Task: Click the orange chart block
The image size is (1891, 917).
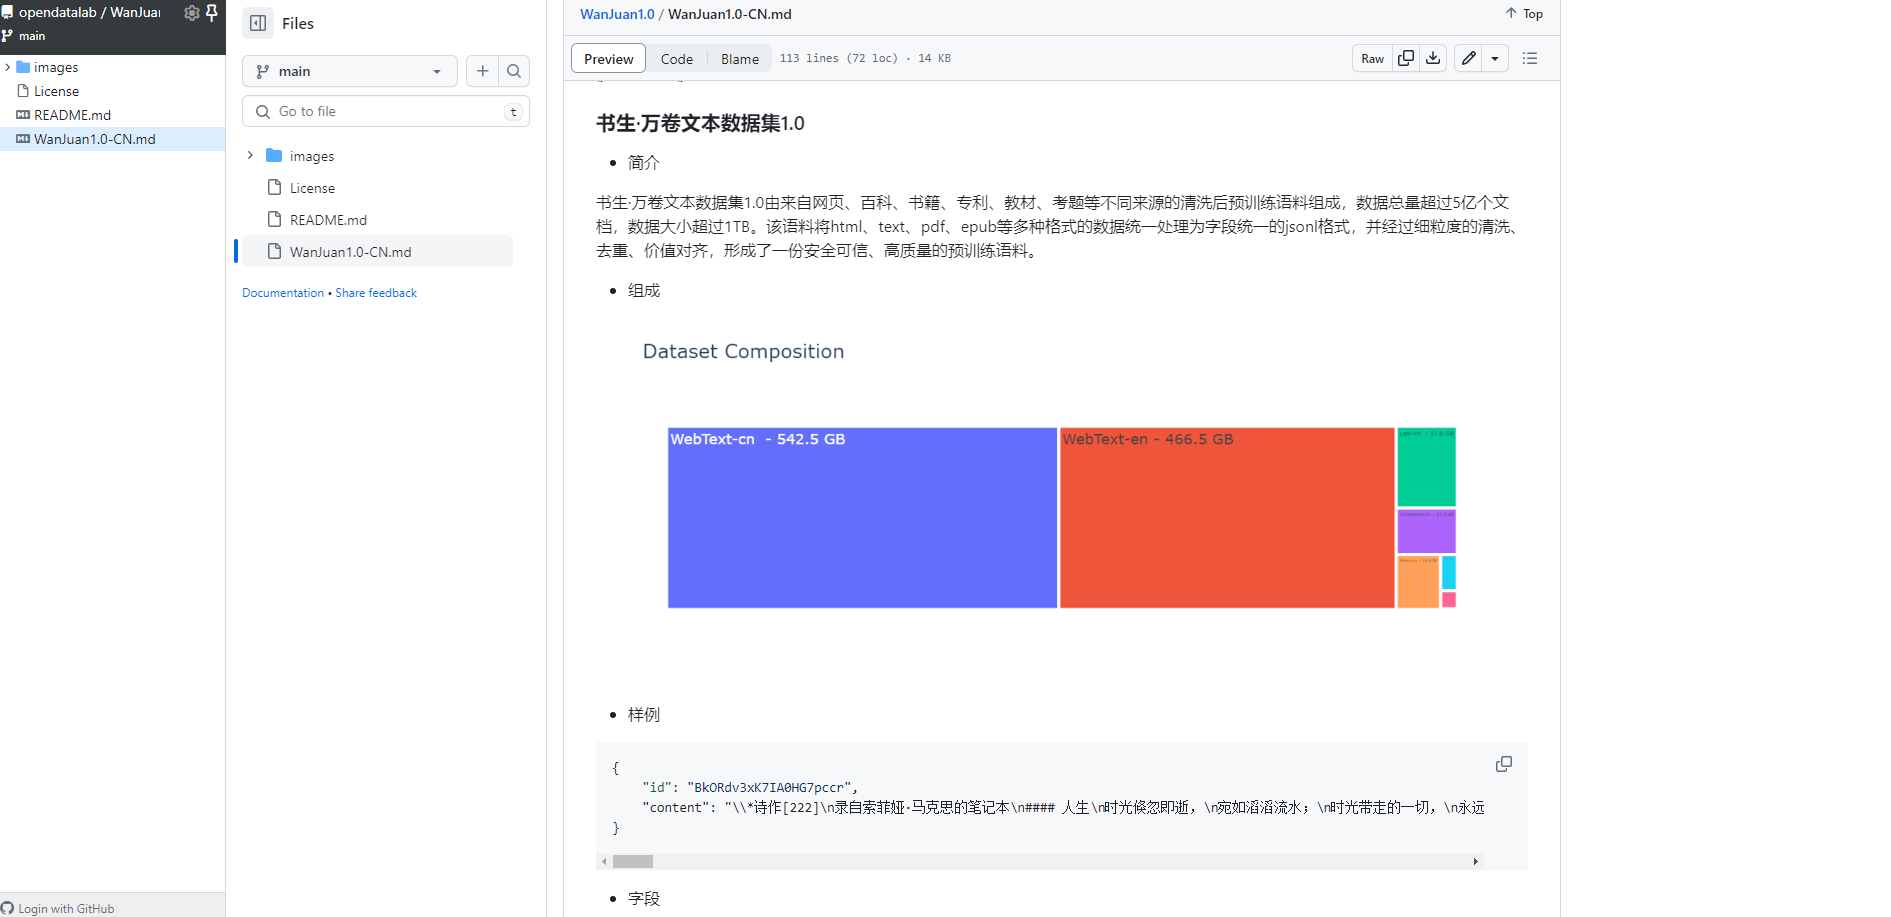Action: point(1418,582)
